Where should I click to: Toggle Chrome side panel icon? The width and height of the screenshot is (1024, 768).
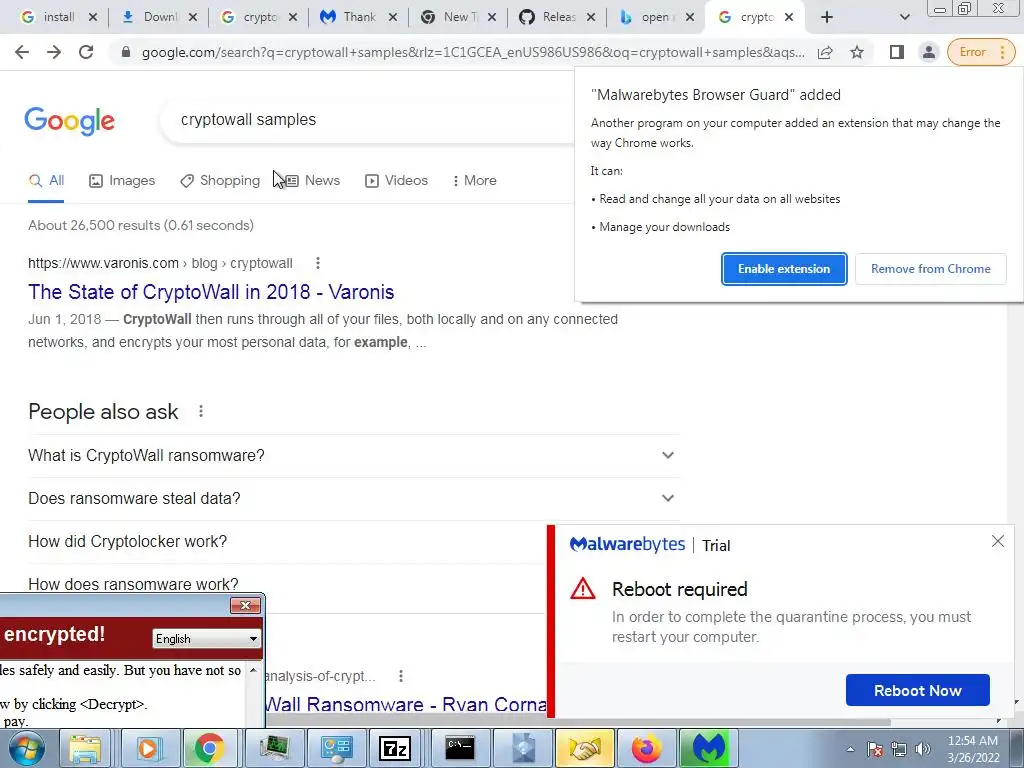tap(897, 52)
